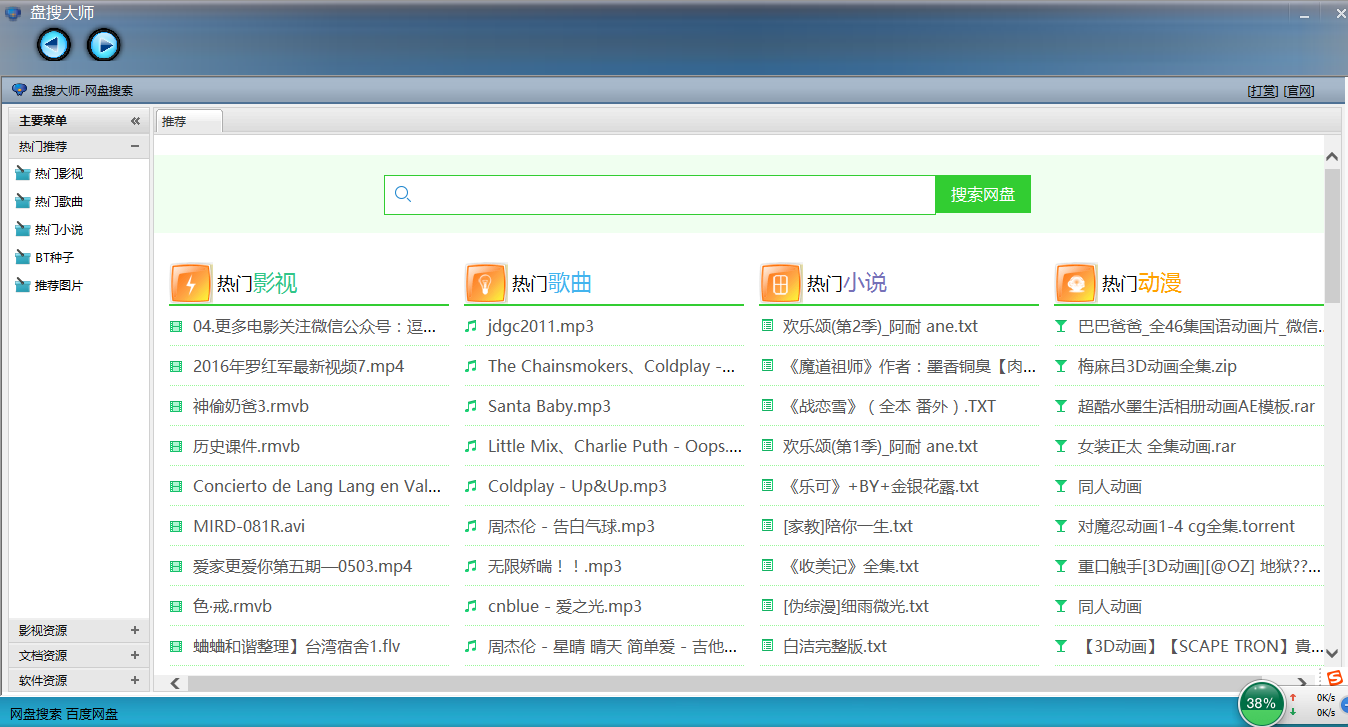Open the 官网 link
Viewport: 1348px width, 727px height.
(x=1298, y=91)
